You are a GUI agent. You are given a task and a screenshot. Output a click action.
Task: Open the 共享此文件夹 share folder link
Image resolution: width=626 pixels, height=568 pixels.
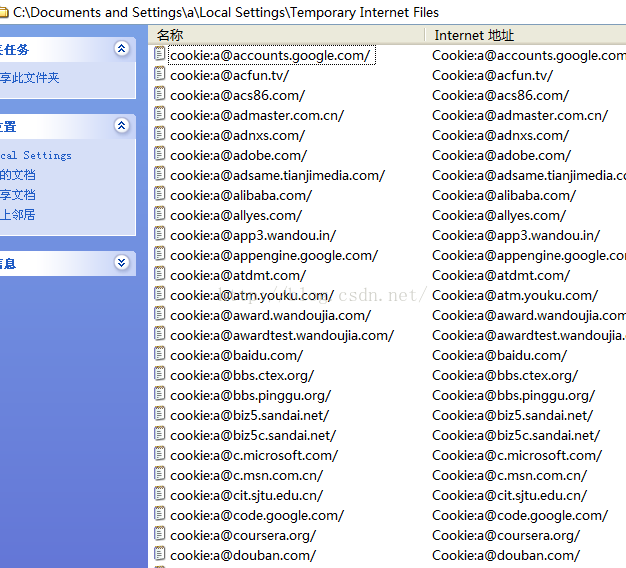tap(30, 77)
